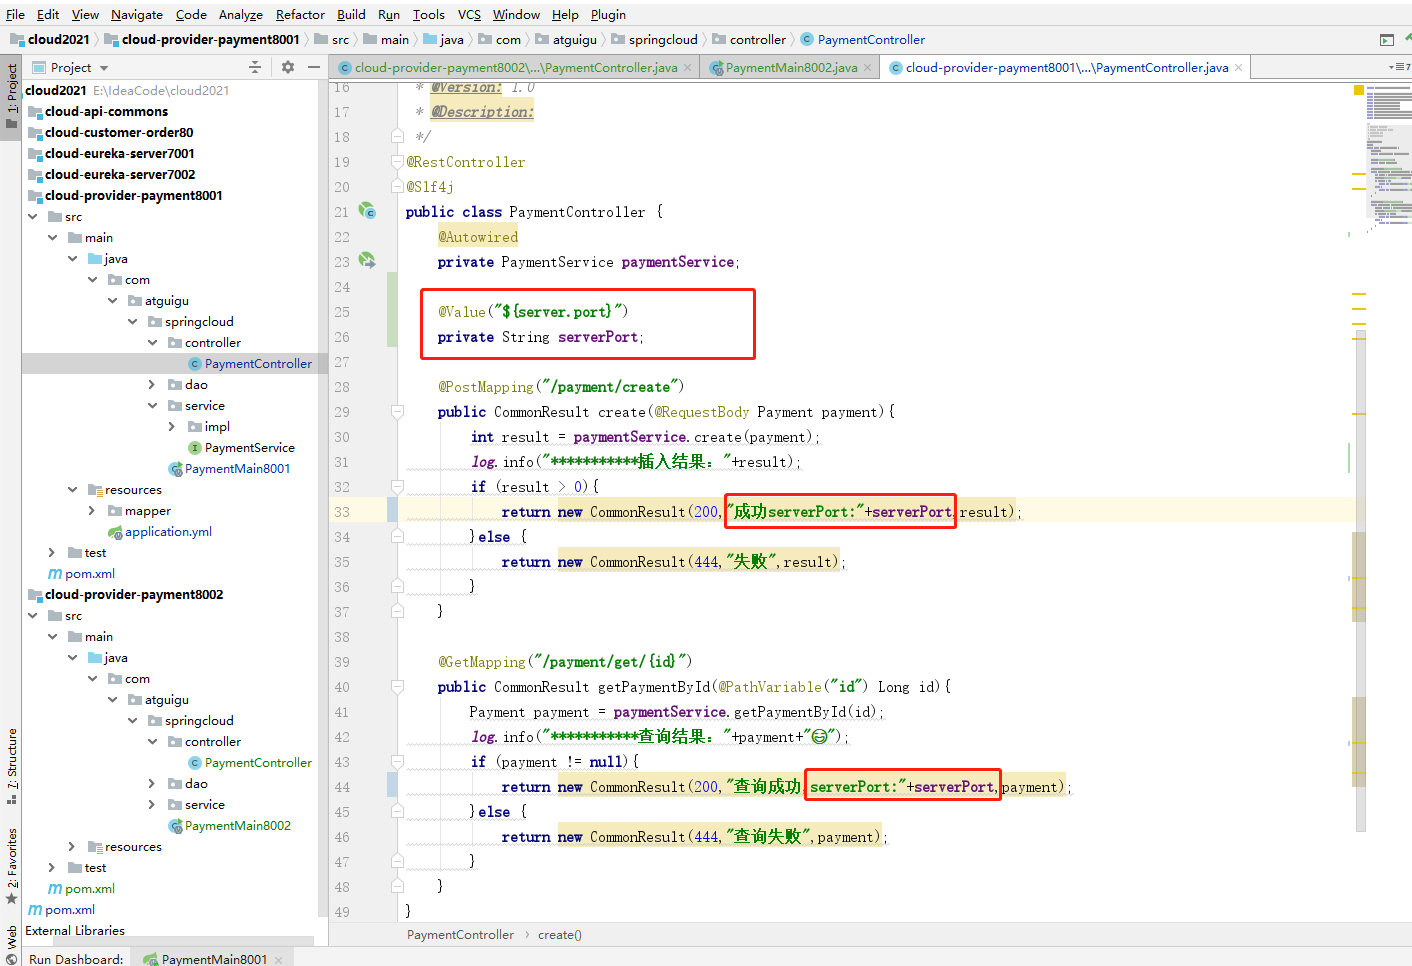
Task: Open application.yml in resources
Action: point(168,531)
